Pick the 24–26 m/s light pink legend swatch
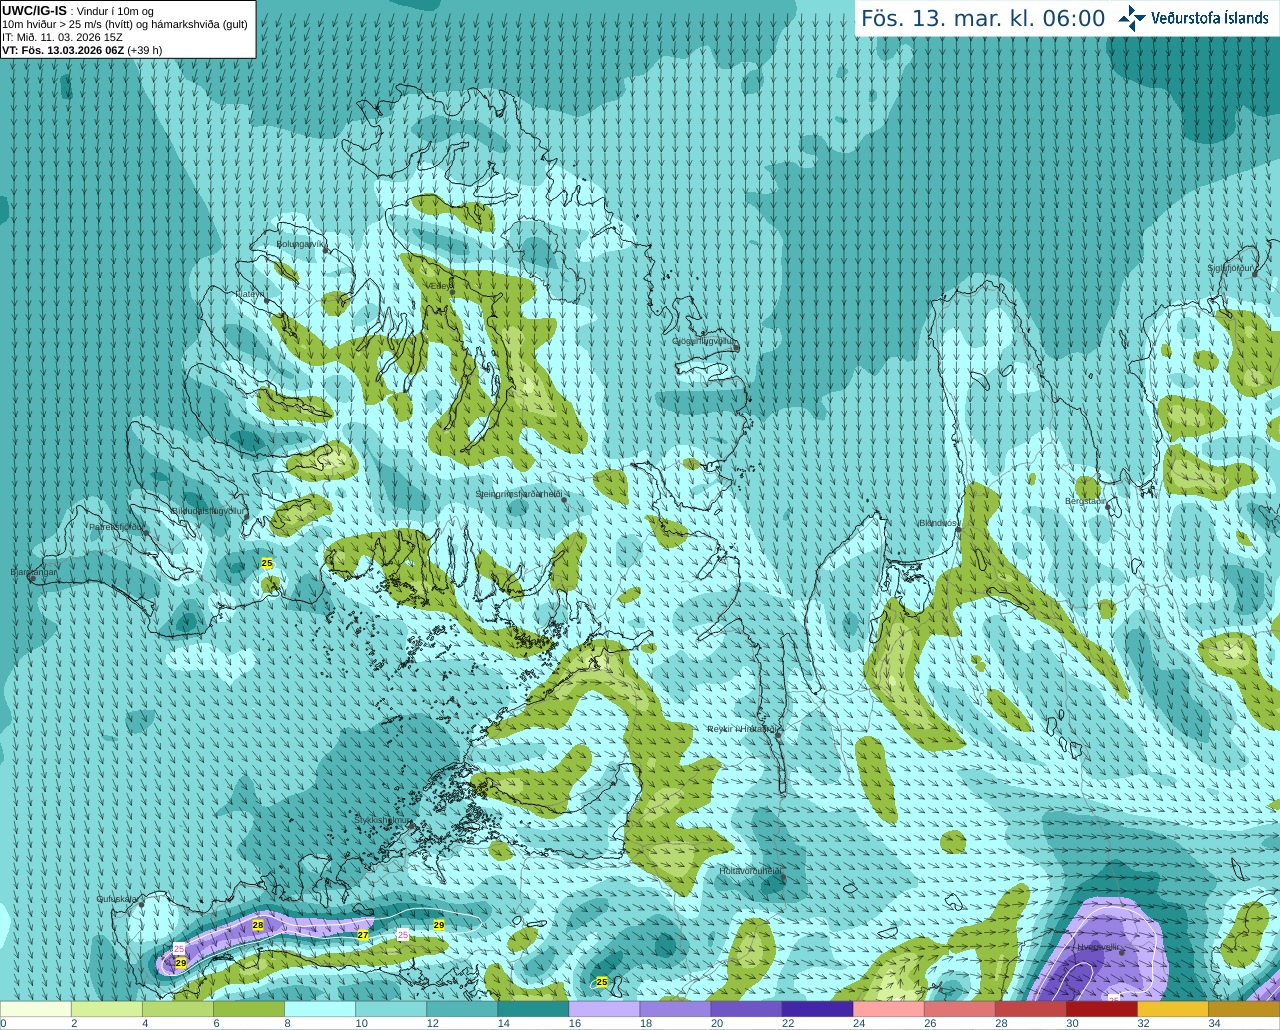Image resolution: width=1280 pixels, height=1030 pixels. [888, 1009]
